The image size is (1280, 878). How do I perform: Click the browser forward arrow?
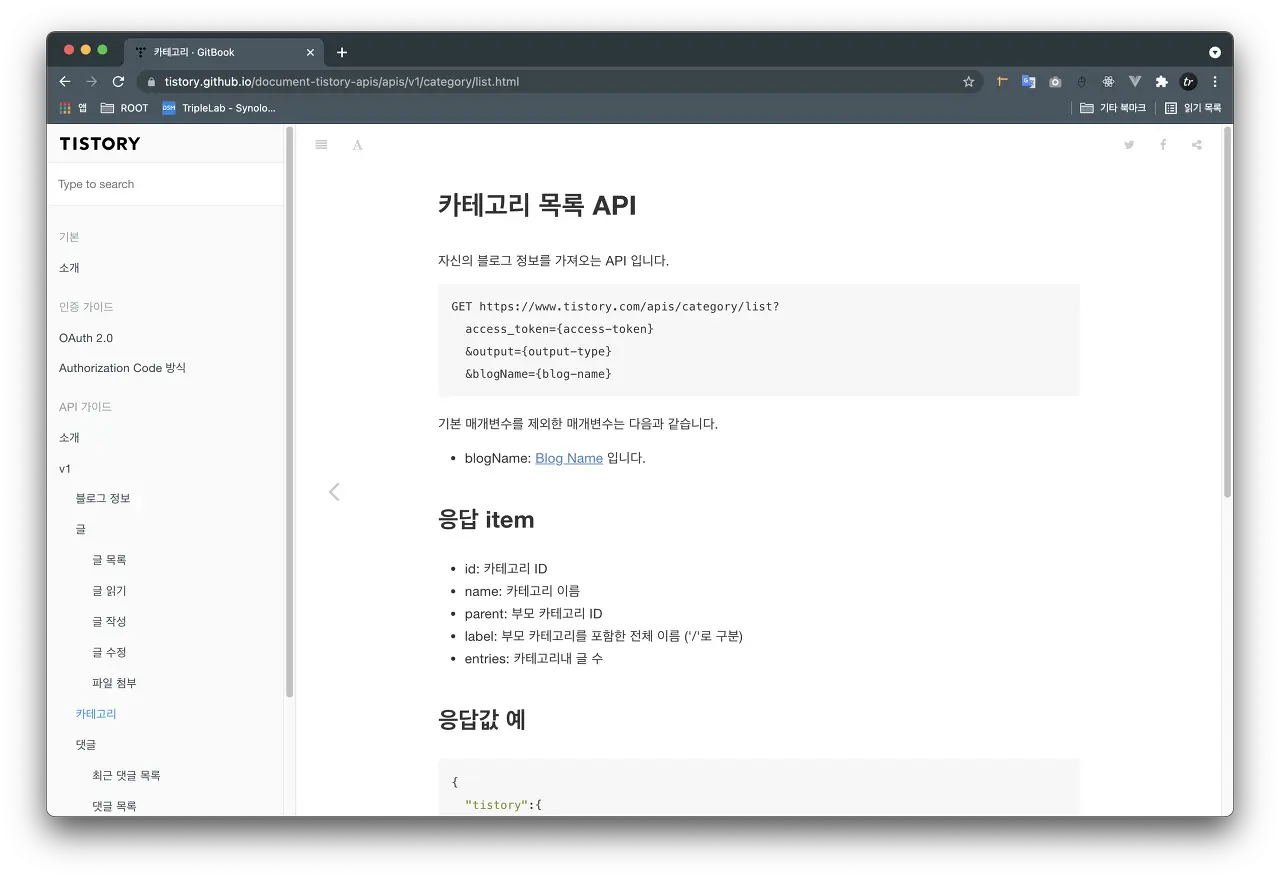pyautogui.click(x=91, y=82)
